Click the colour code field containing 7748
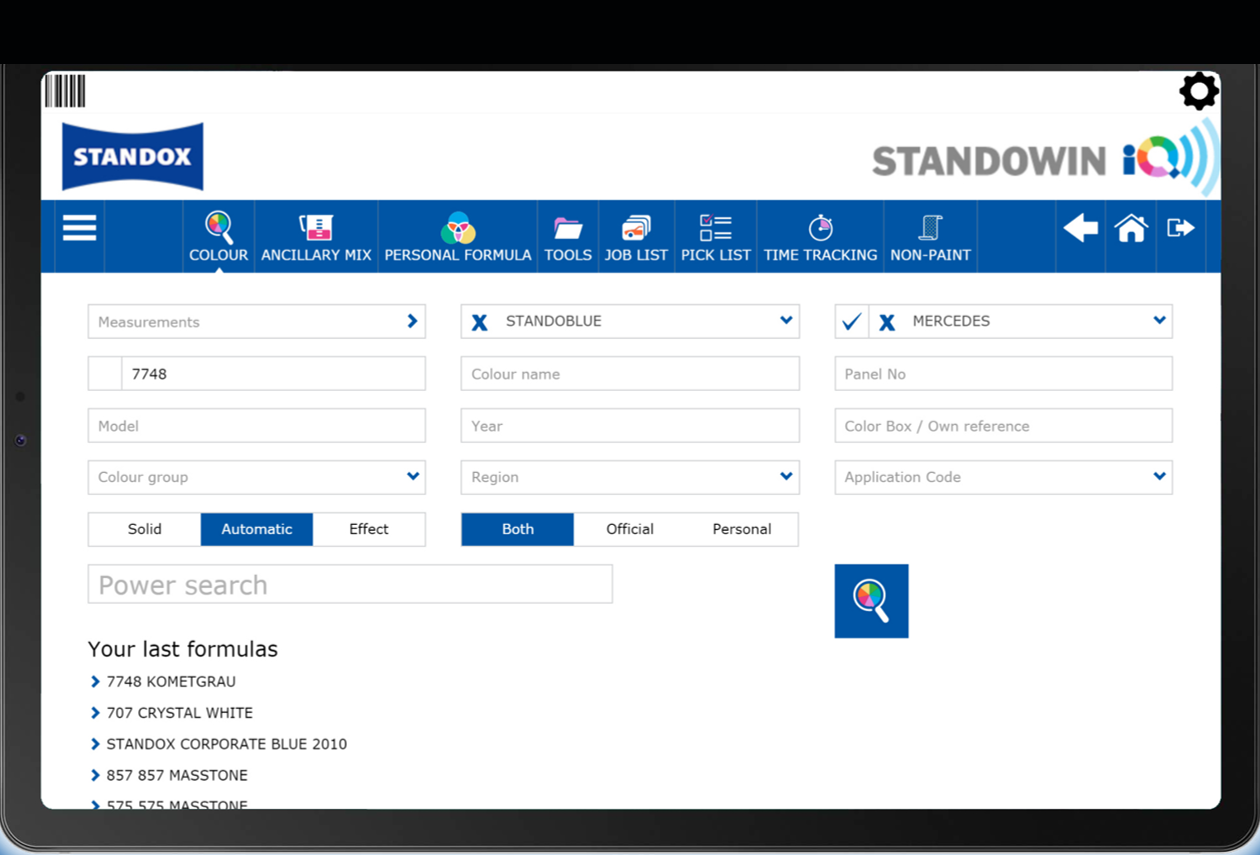 273,374
